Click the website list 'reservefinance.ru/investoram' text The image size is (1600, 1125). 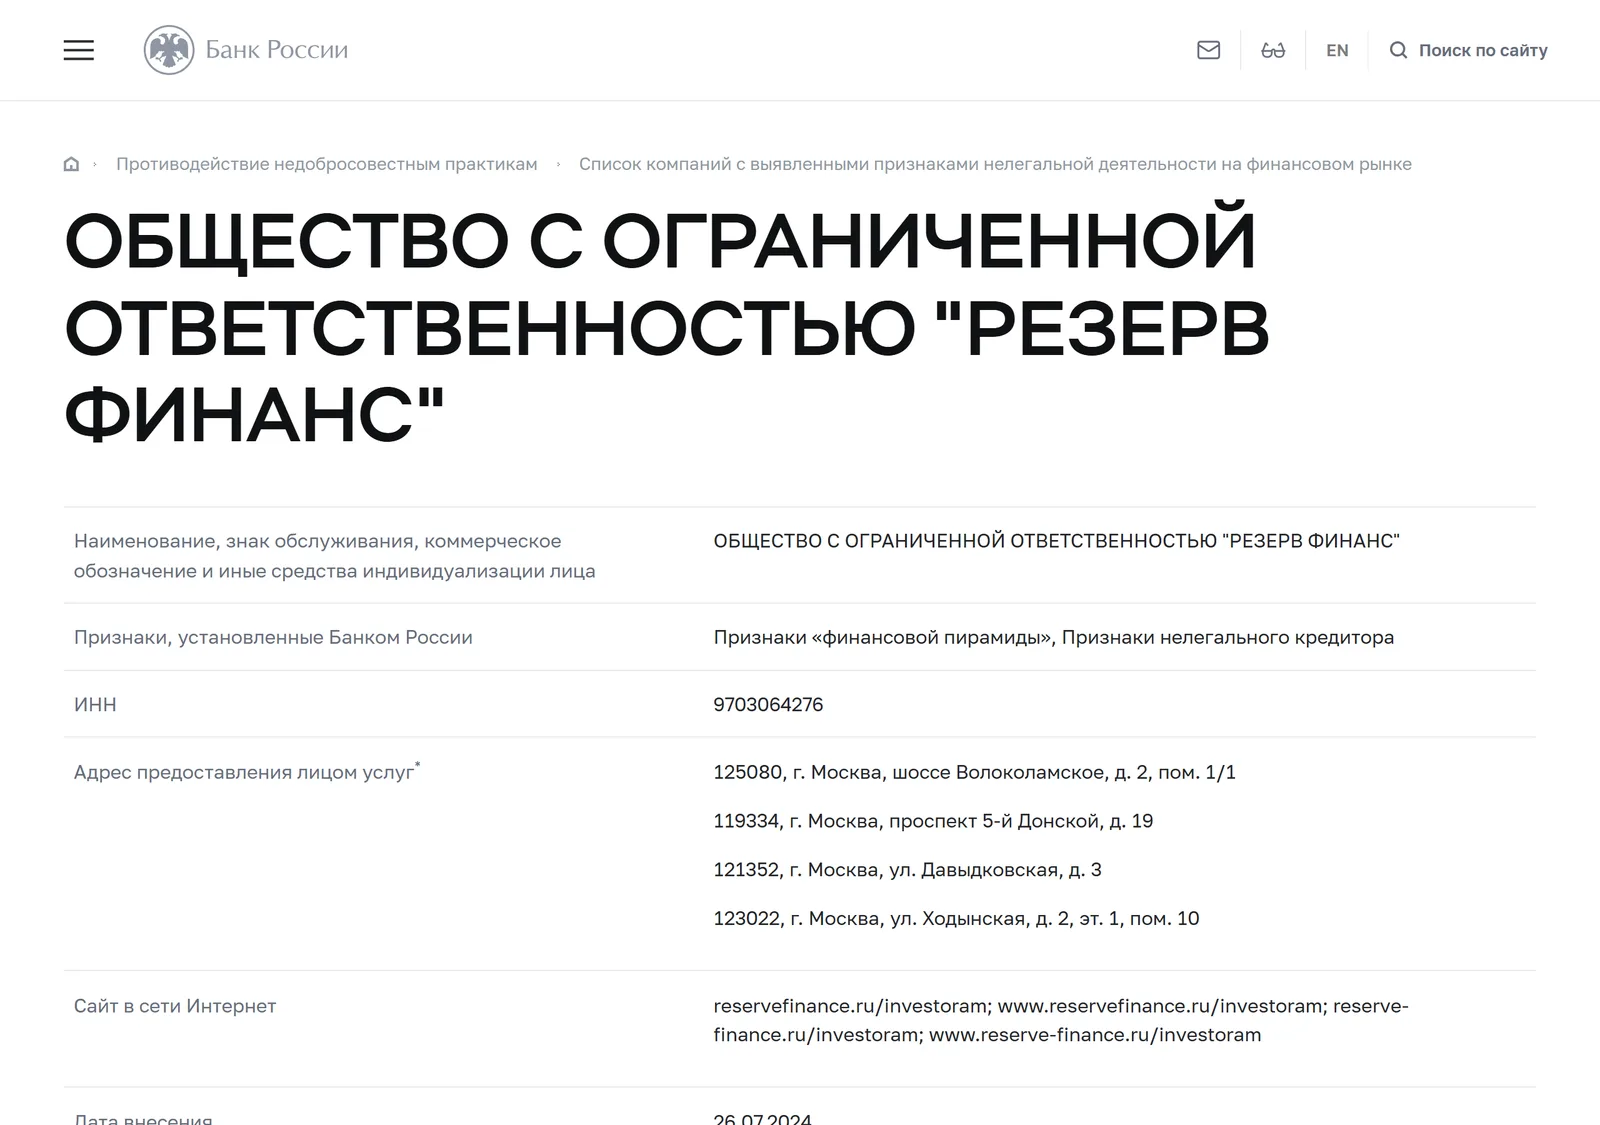1061,1020
